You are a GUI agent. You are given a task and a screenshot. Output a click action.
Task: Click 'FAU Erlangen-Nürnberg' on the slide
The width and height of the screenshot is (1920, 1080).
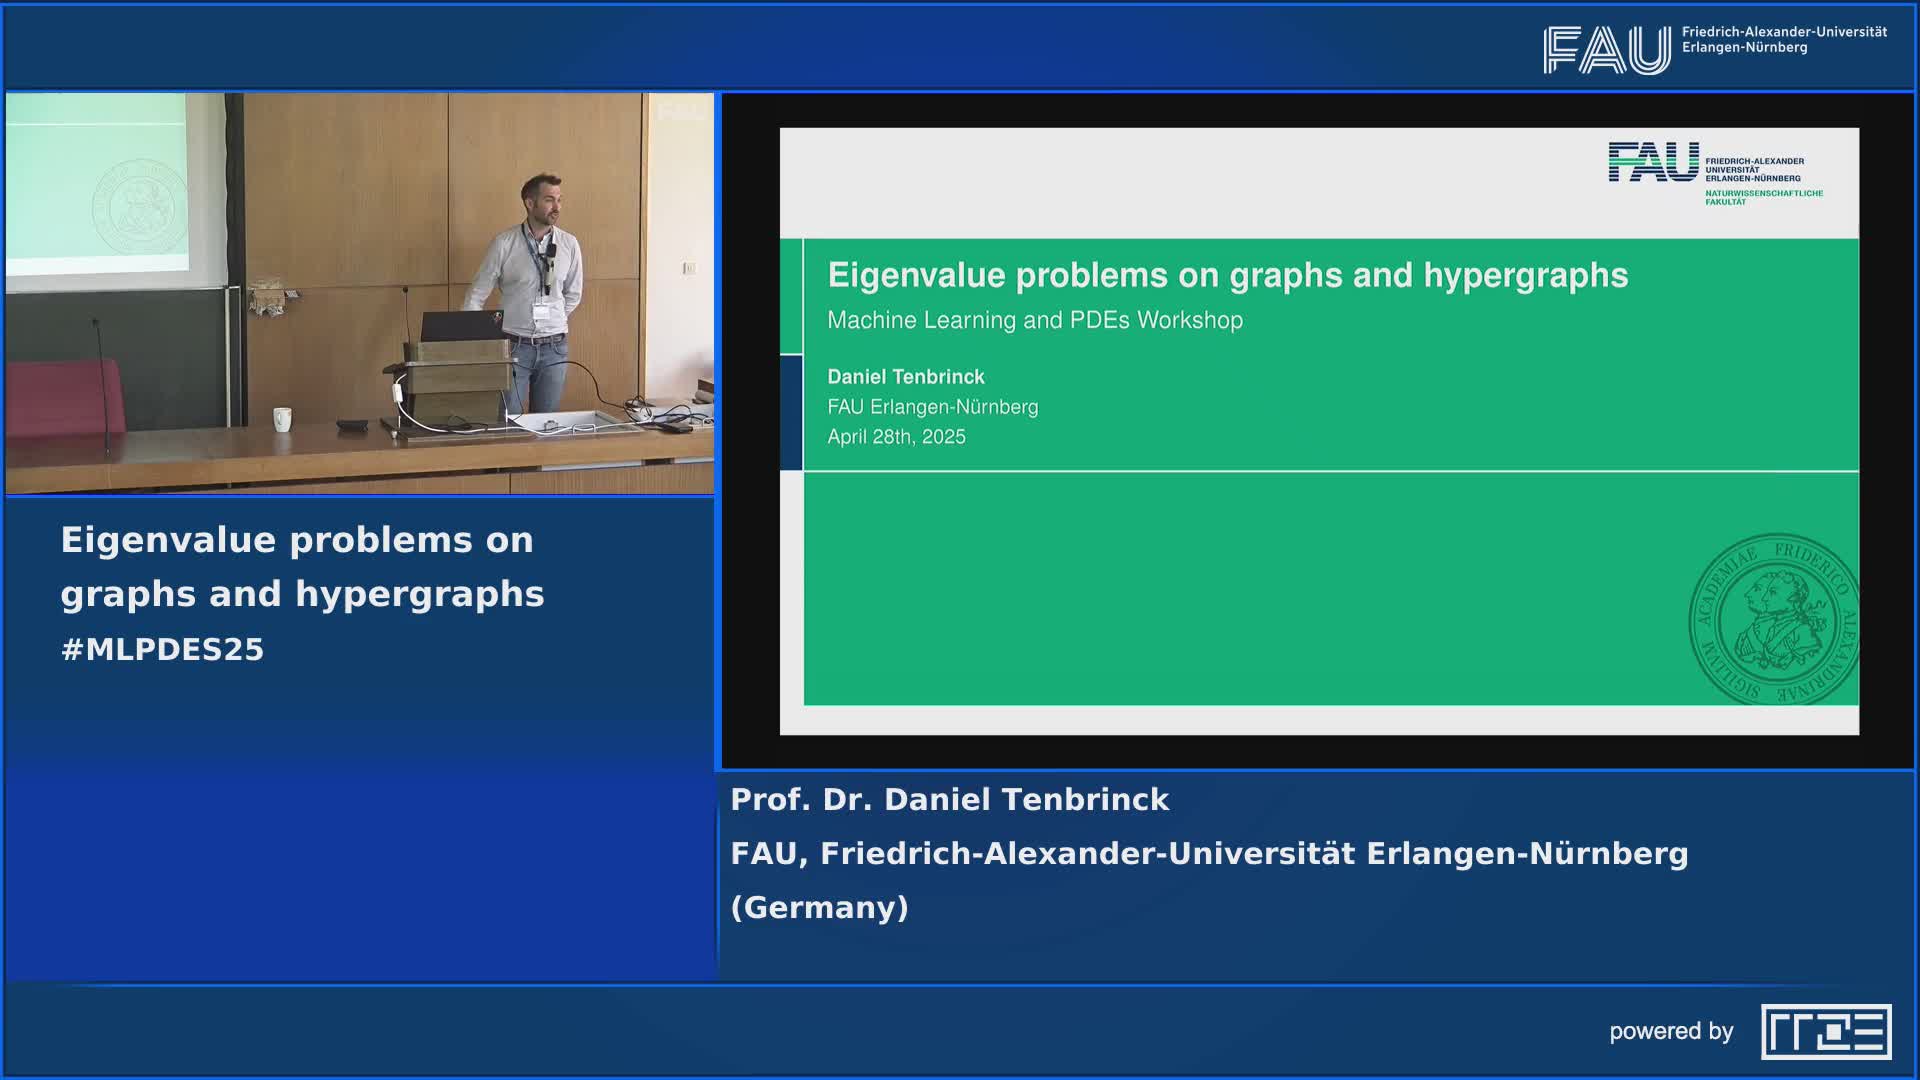[x=932, y=407]
